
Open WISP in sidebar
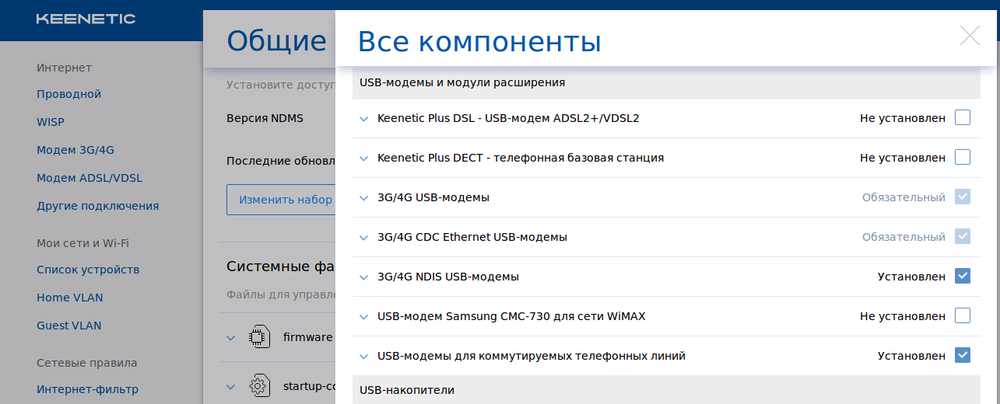click(x=50, y=122)
